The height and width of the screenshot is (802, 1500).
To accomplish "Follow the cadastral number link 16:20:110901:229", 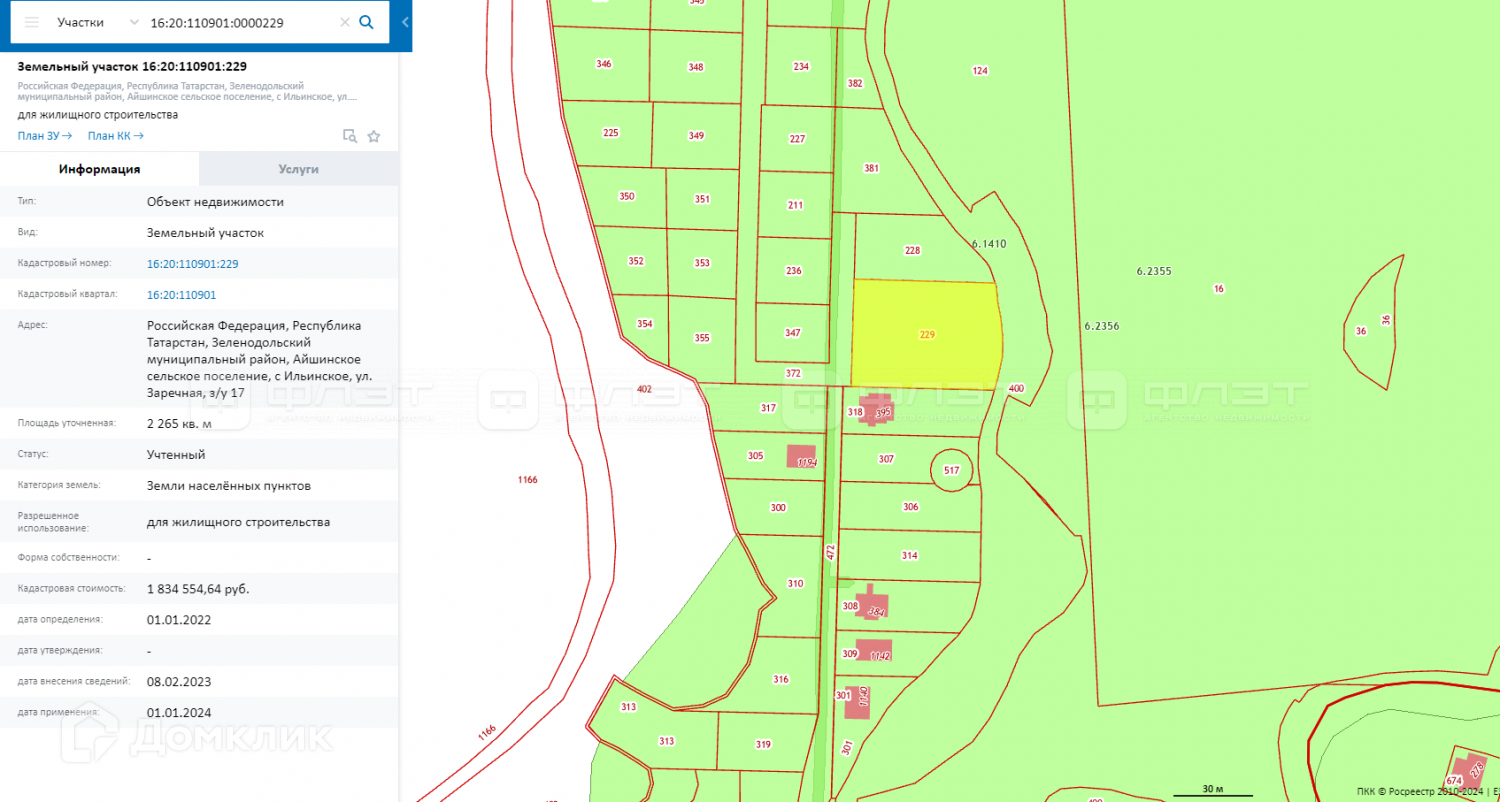I will point(192,264).
